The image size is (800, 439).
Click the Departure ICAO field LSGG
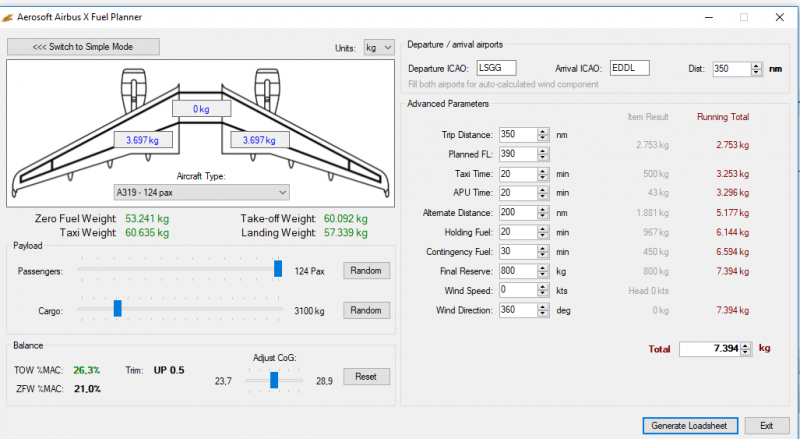tap(496, 68)
